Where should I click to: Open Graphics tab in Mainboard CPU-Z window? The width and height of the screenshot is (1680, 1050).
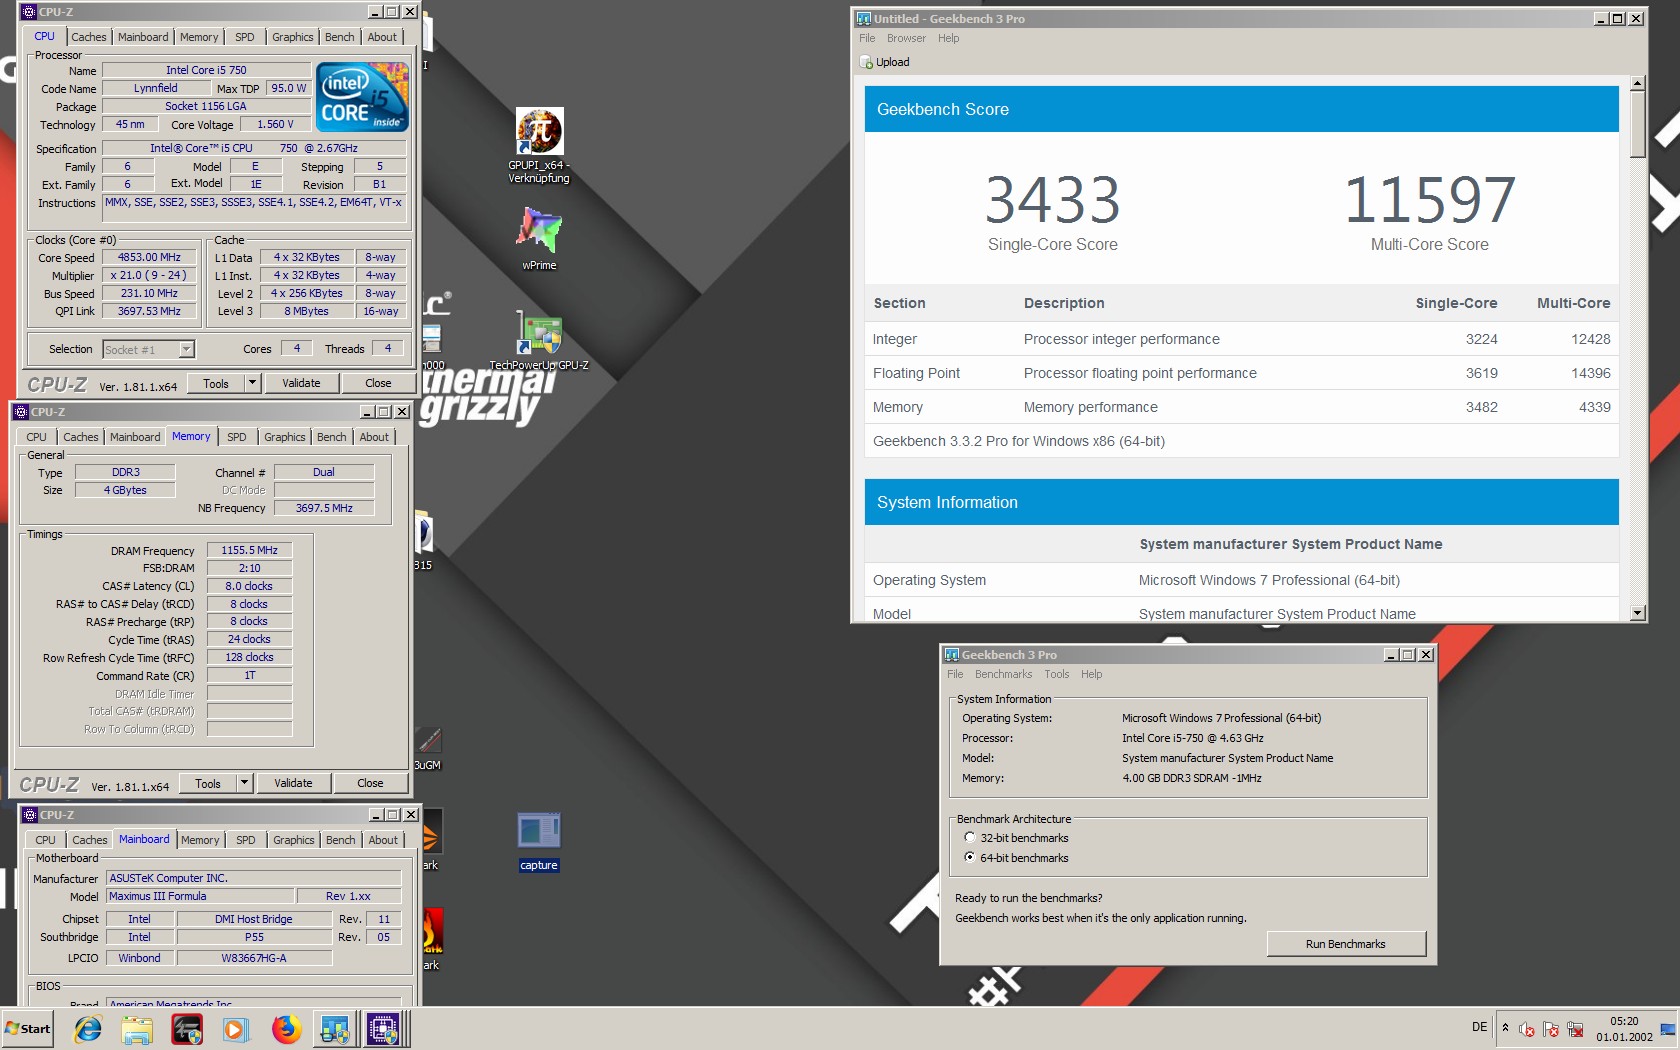click(294, 840)
